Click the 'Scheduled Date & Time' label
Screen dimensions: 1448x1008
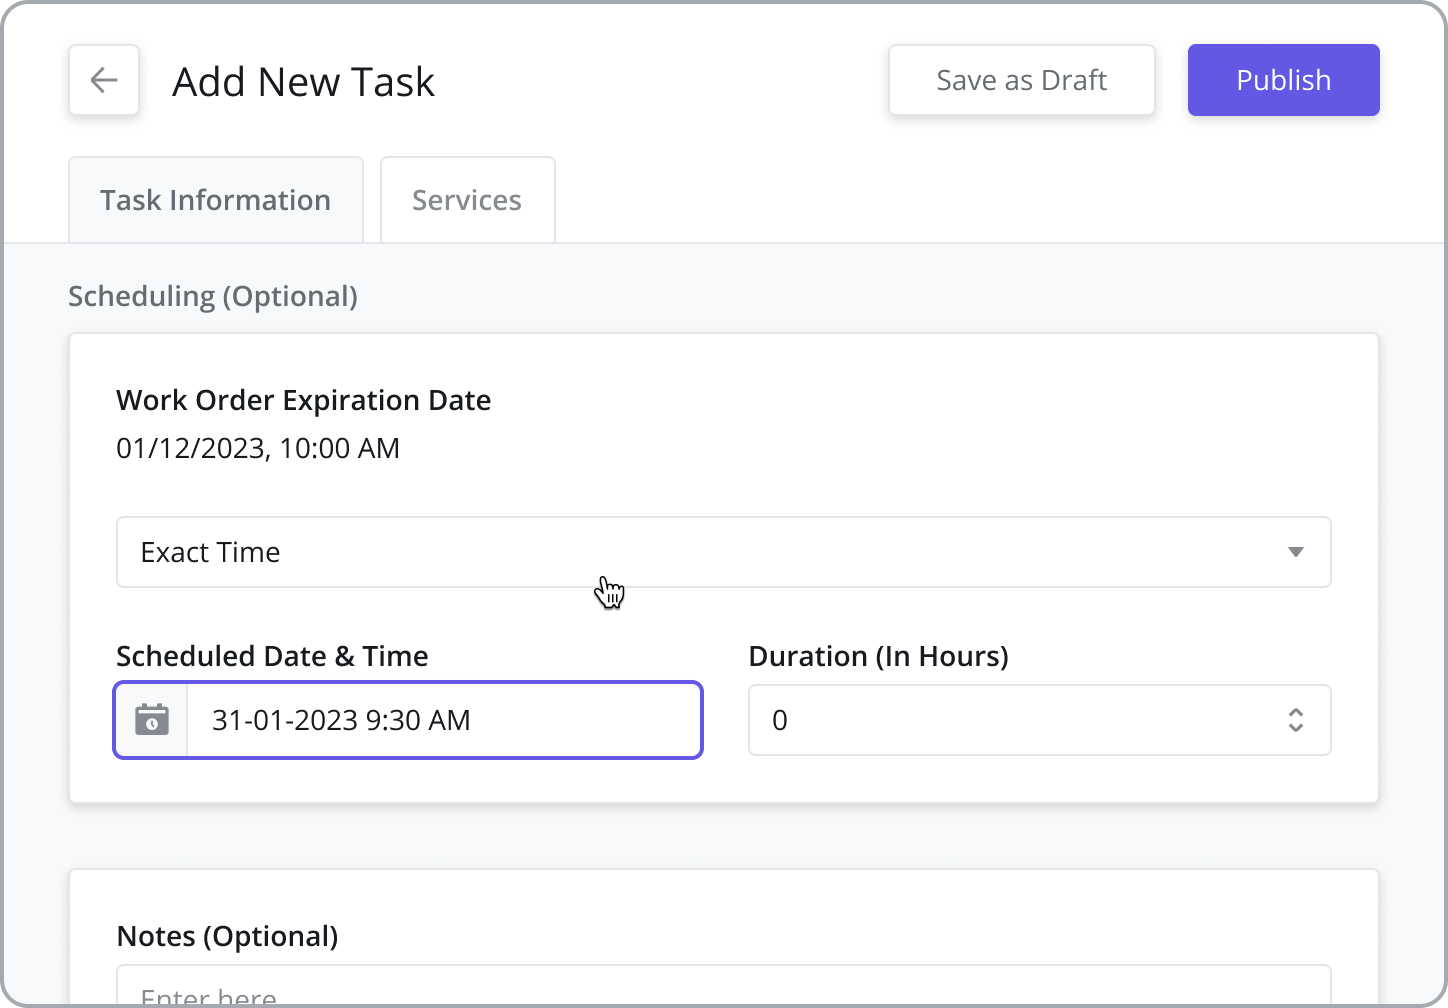click(273, 656)
